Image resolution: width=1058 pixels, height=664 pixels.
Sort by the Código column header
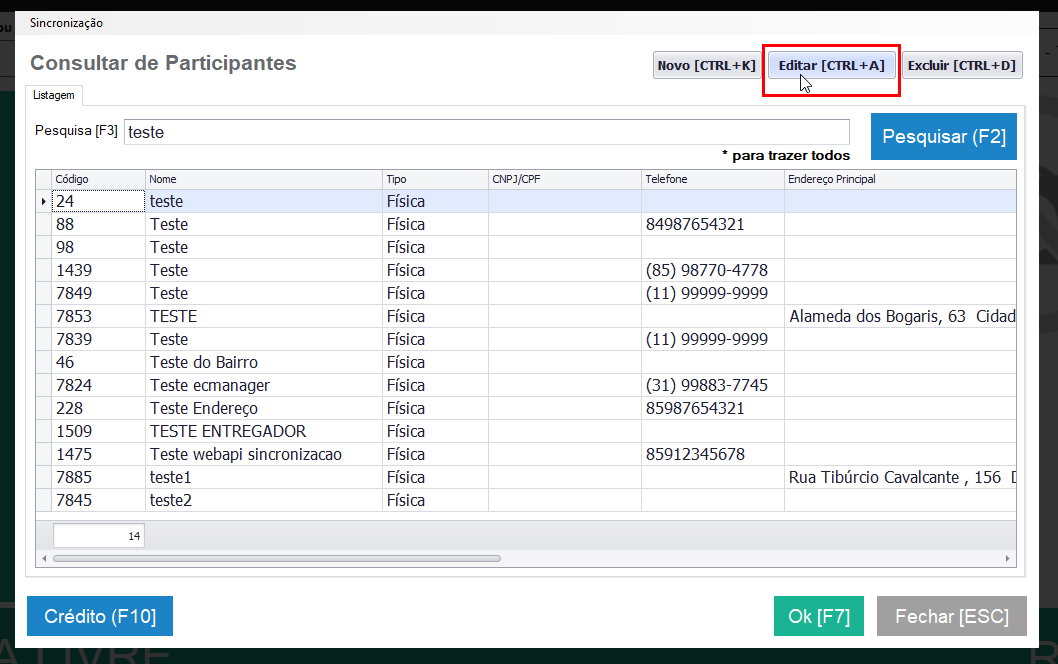click(99, 179)
